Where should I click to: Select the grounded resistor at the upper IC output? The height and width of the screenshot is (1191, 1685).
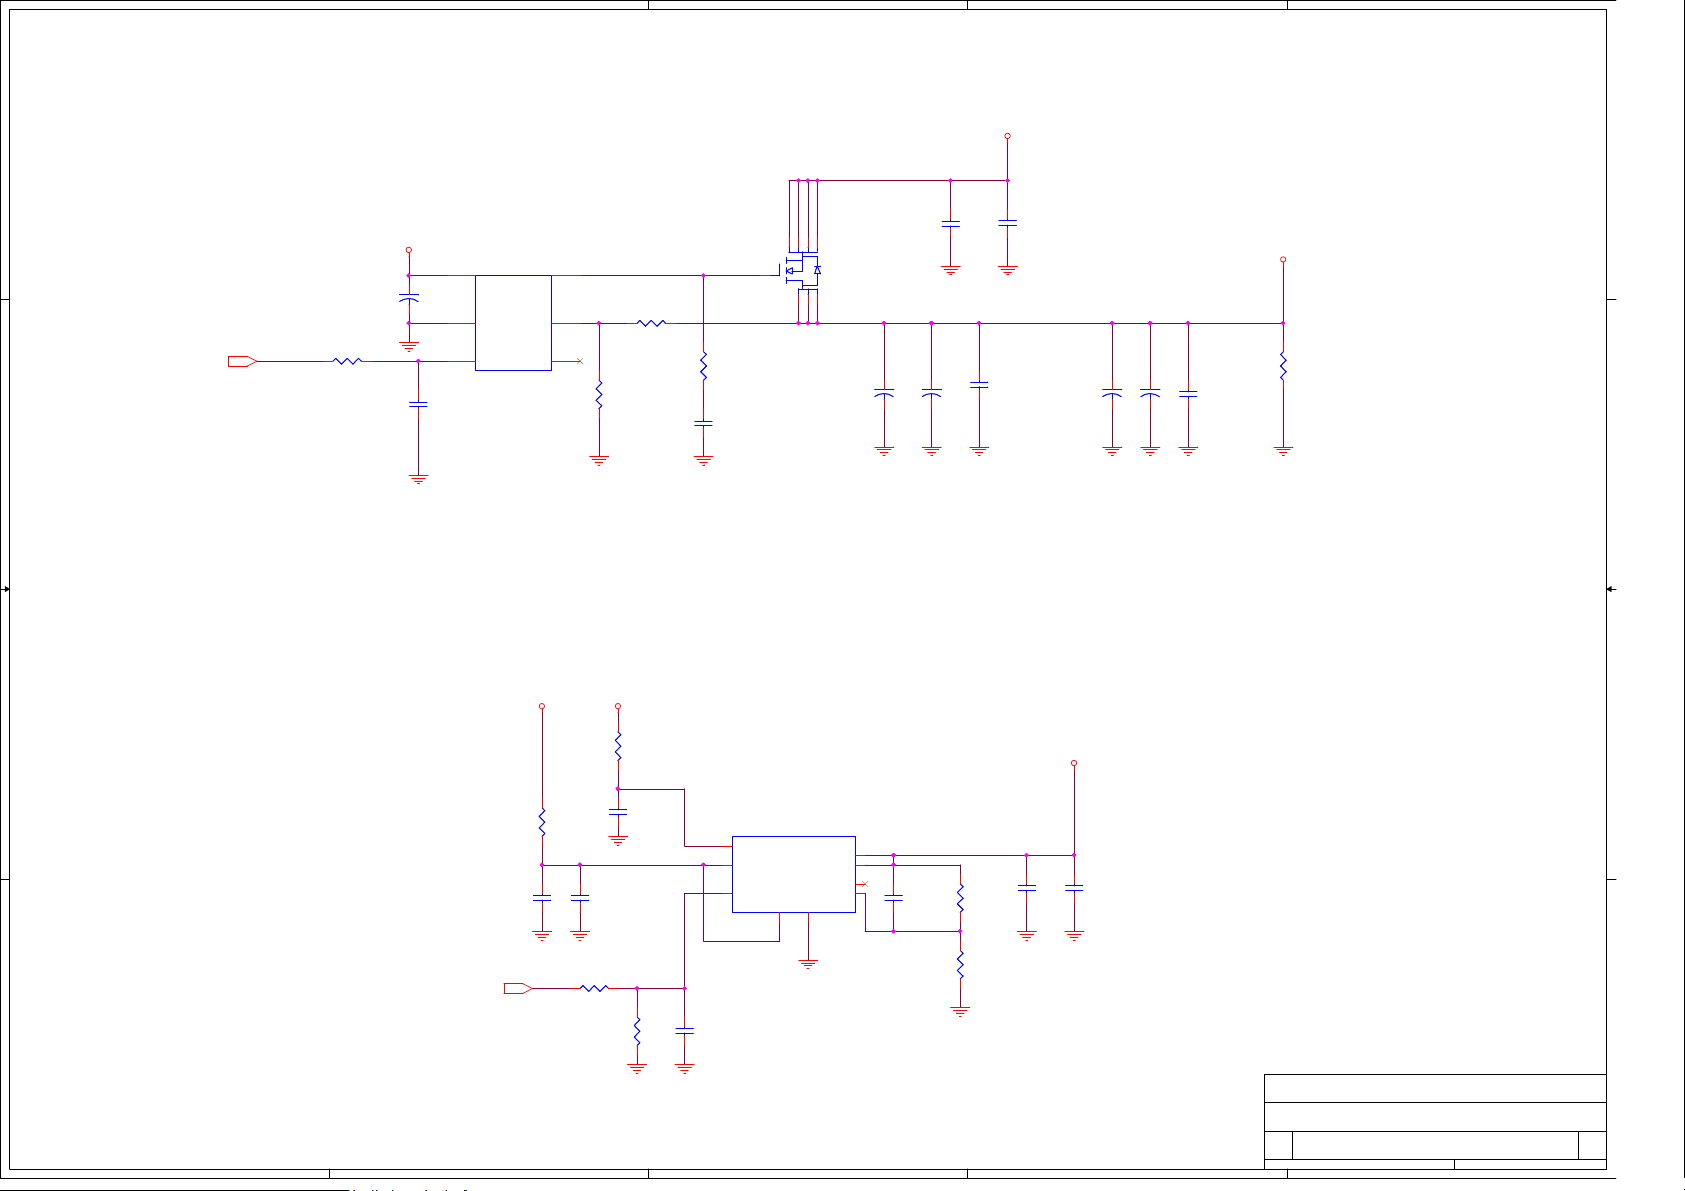[x=599, y=395]
